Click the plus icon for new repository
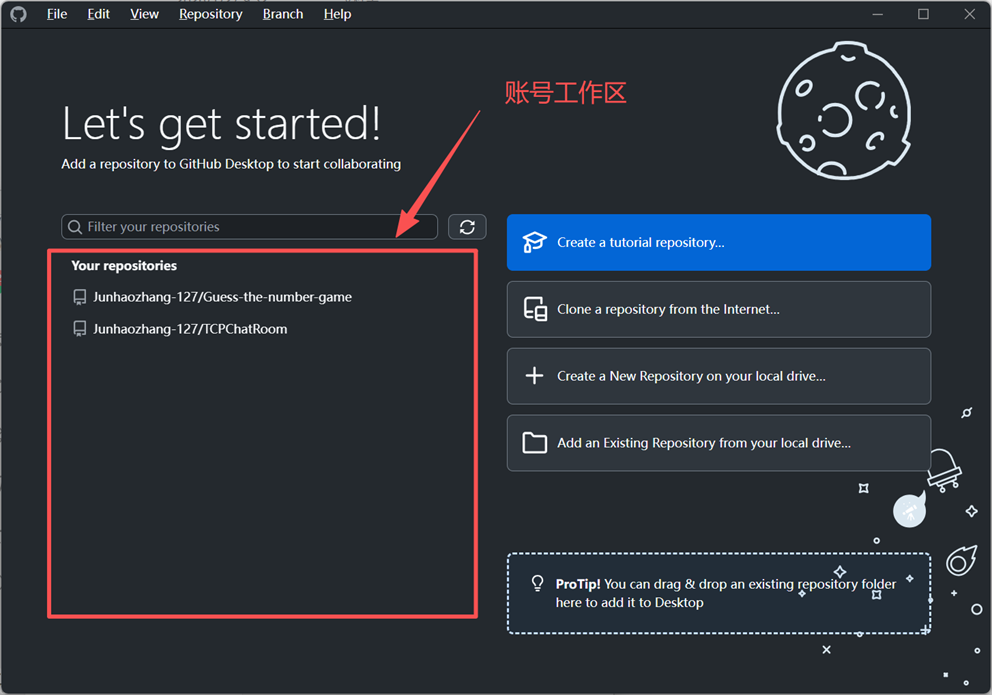This screenshot has width=992, height=695. point(535,376)
